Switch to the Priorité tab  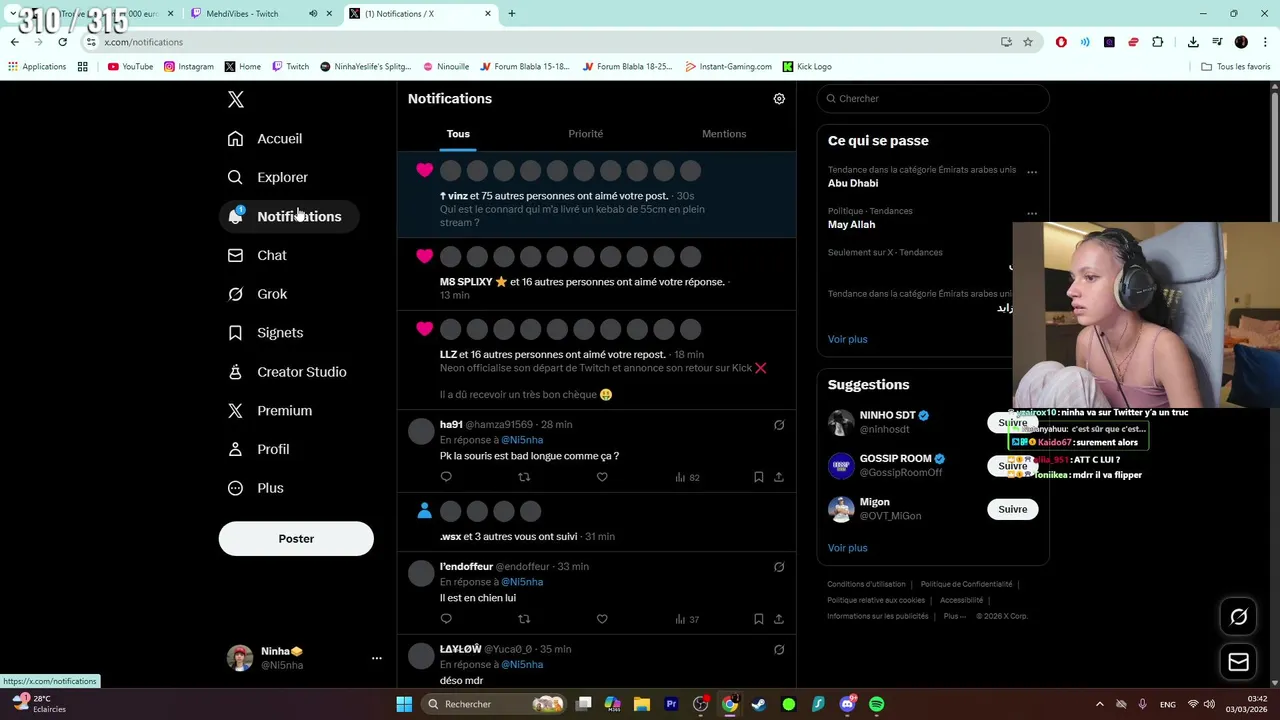pos(586,134)
